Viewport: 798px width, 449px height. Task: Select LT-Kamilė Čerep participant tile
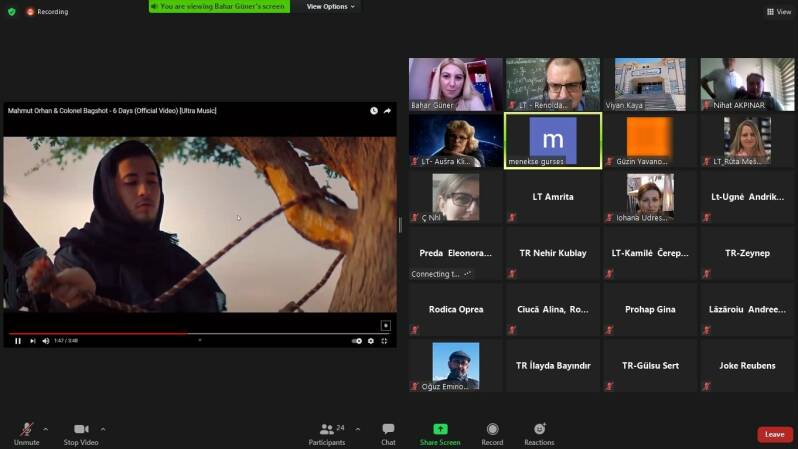[x=650, y=253]
